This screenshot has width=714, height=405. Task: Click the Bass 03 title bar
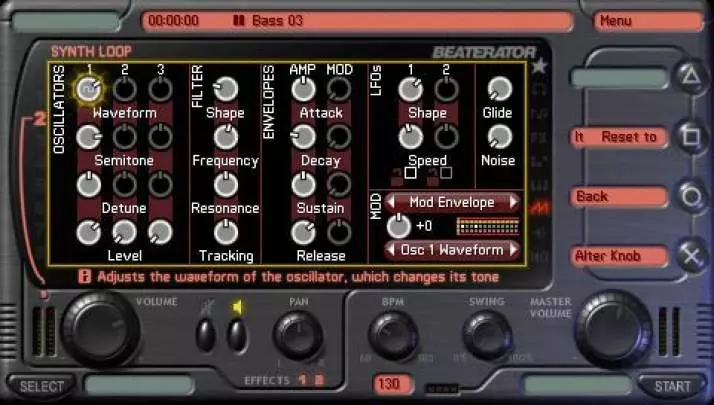tap(357, 21)
